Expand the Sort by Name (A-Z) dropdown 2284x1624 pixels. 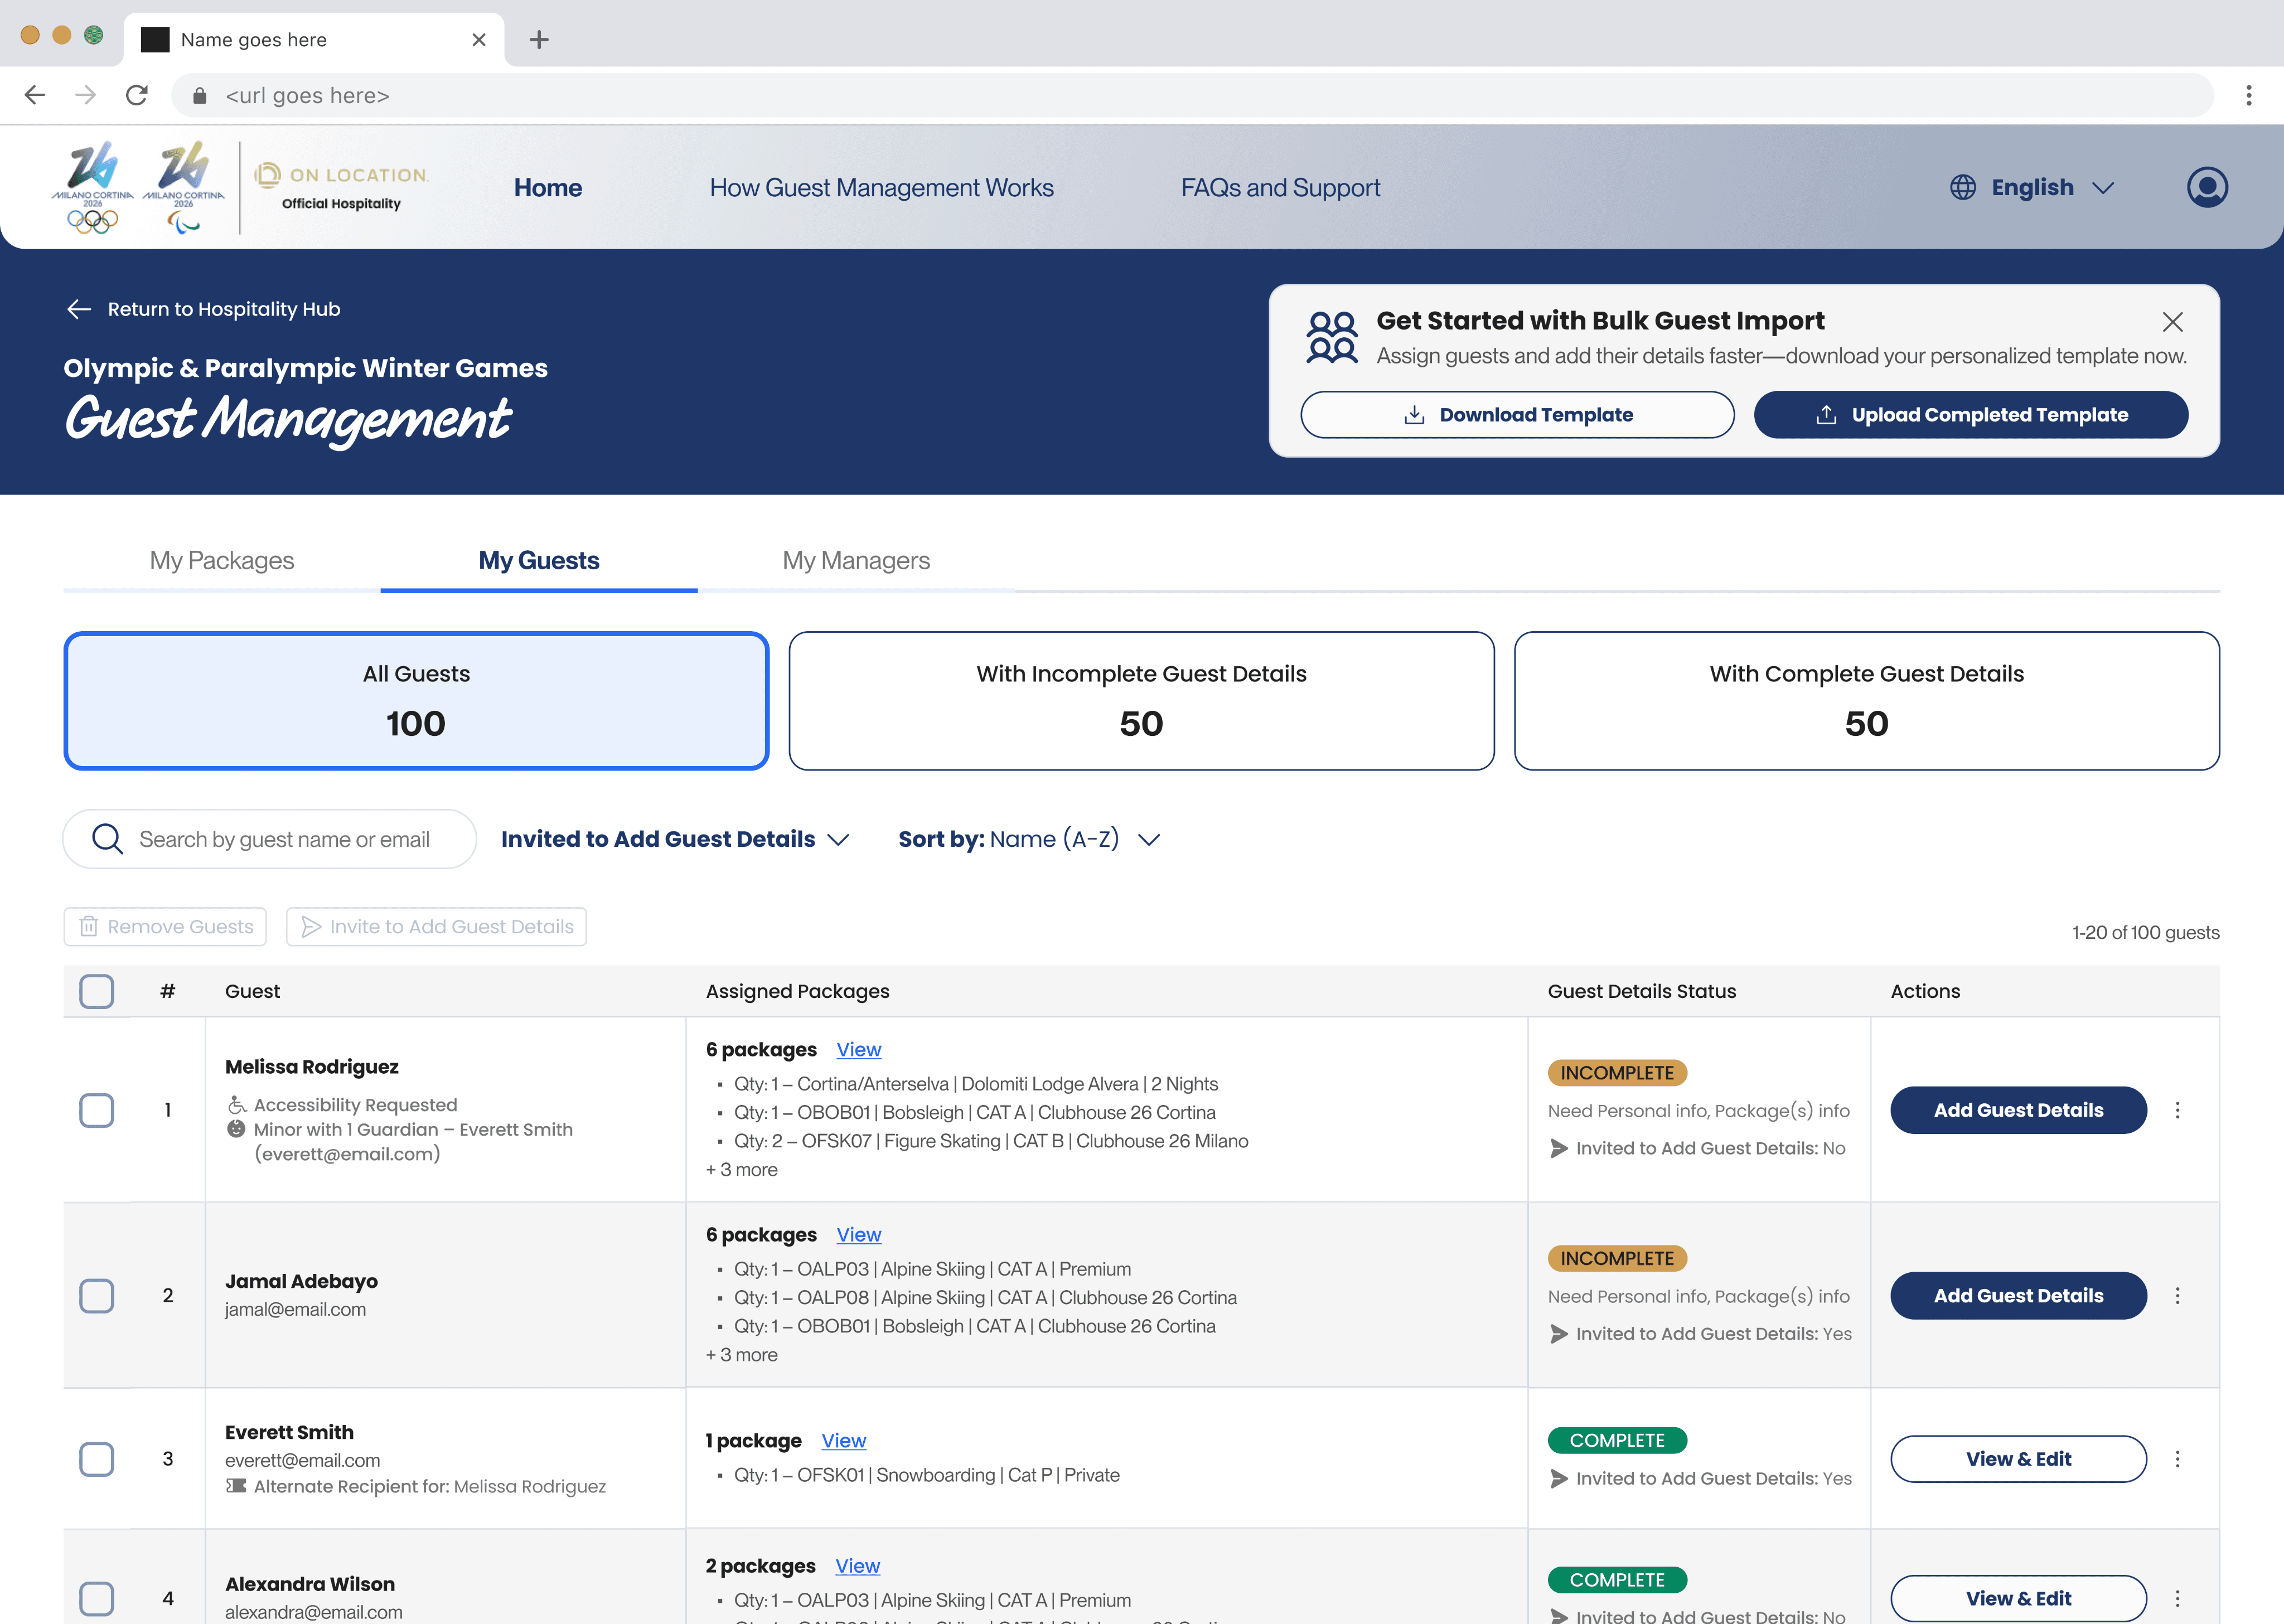pos(1030,839)
